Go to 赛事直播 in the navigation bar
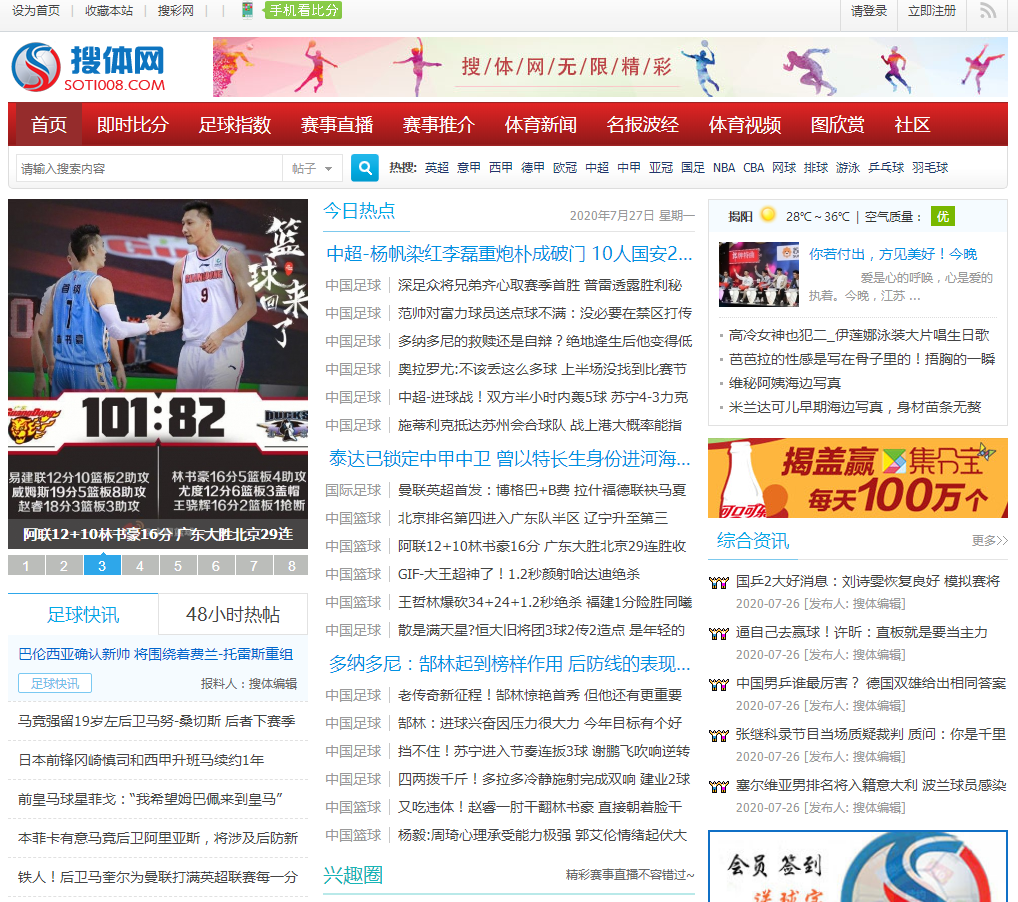This screenshot has height=902, width=1018. (x=337, y=125)
